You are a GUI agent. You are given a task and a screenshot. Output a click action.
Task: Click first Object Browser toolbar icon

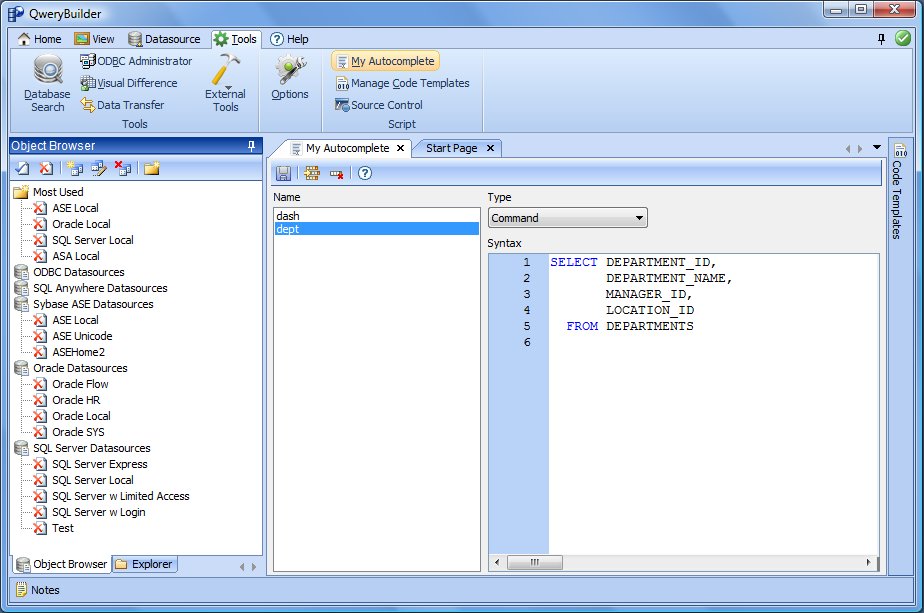(22, 169)
